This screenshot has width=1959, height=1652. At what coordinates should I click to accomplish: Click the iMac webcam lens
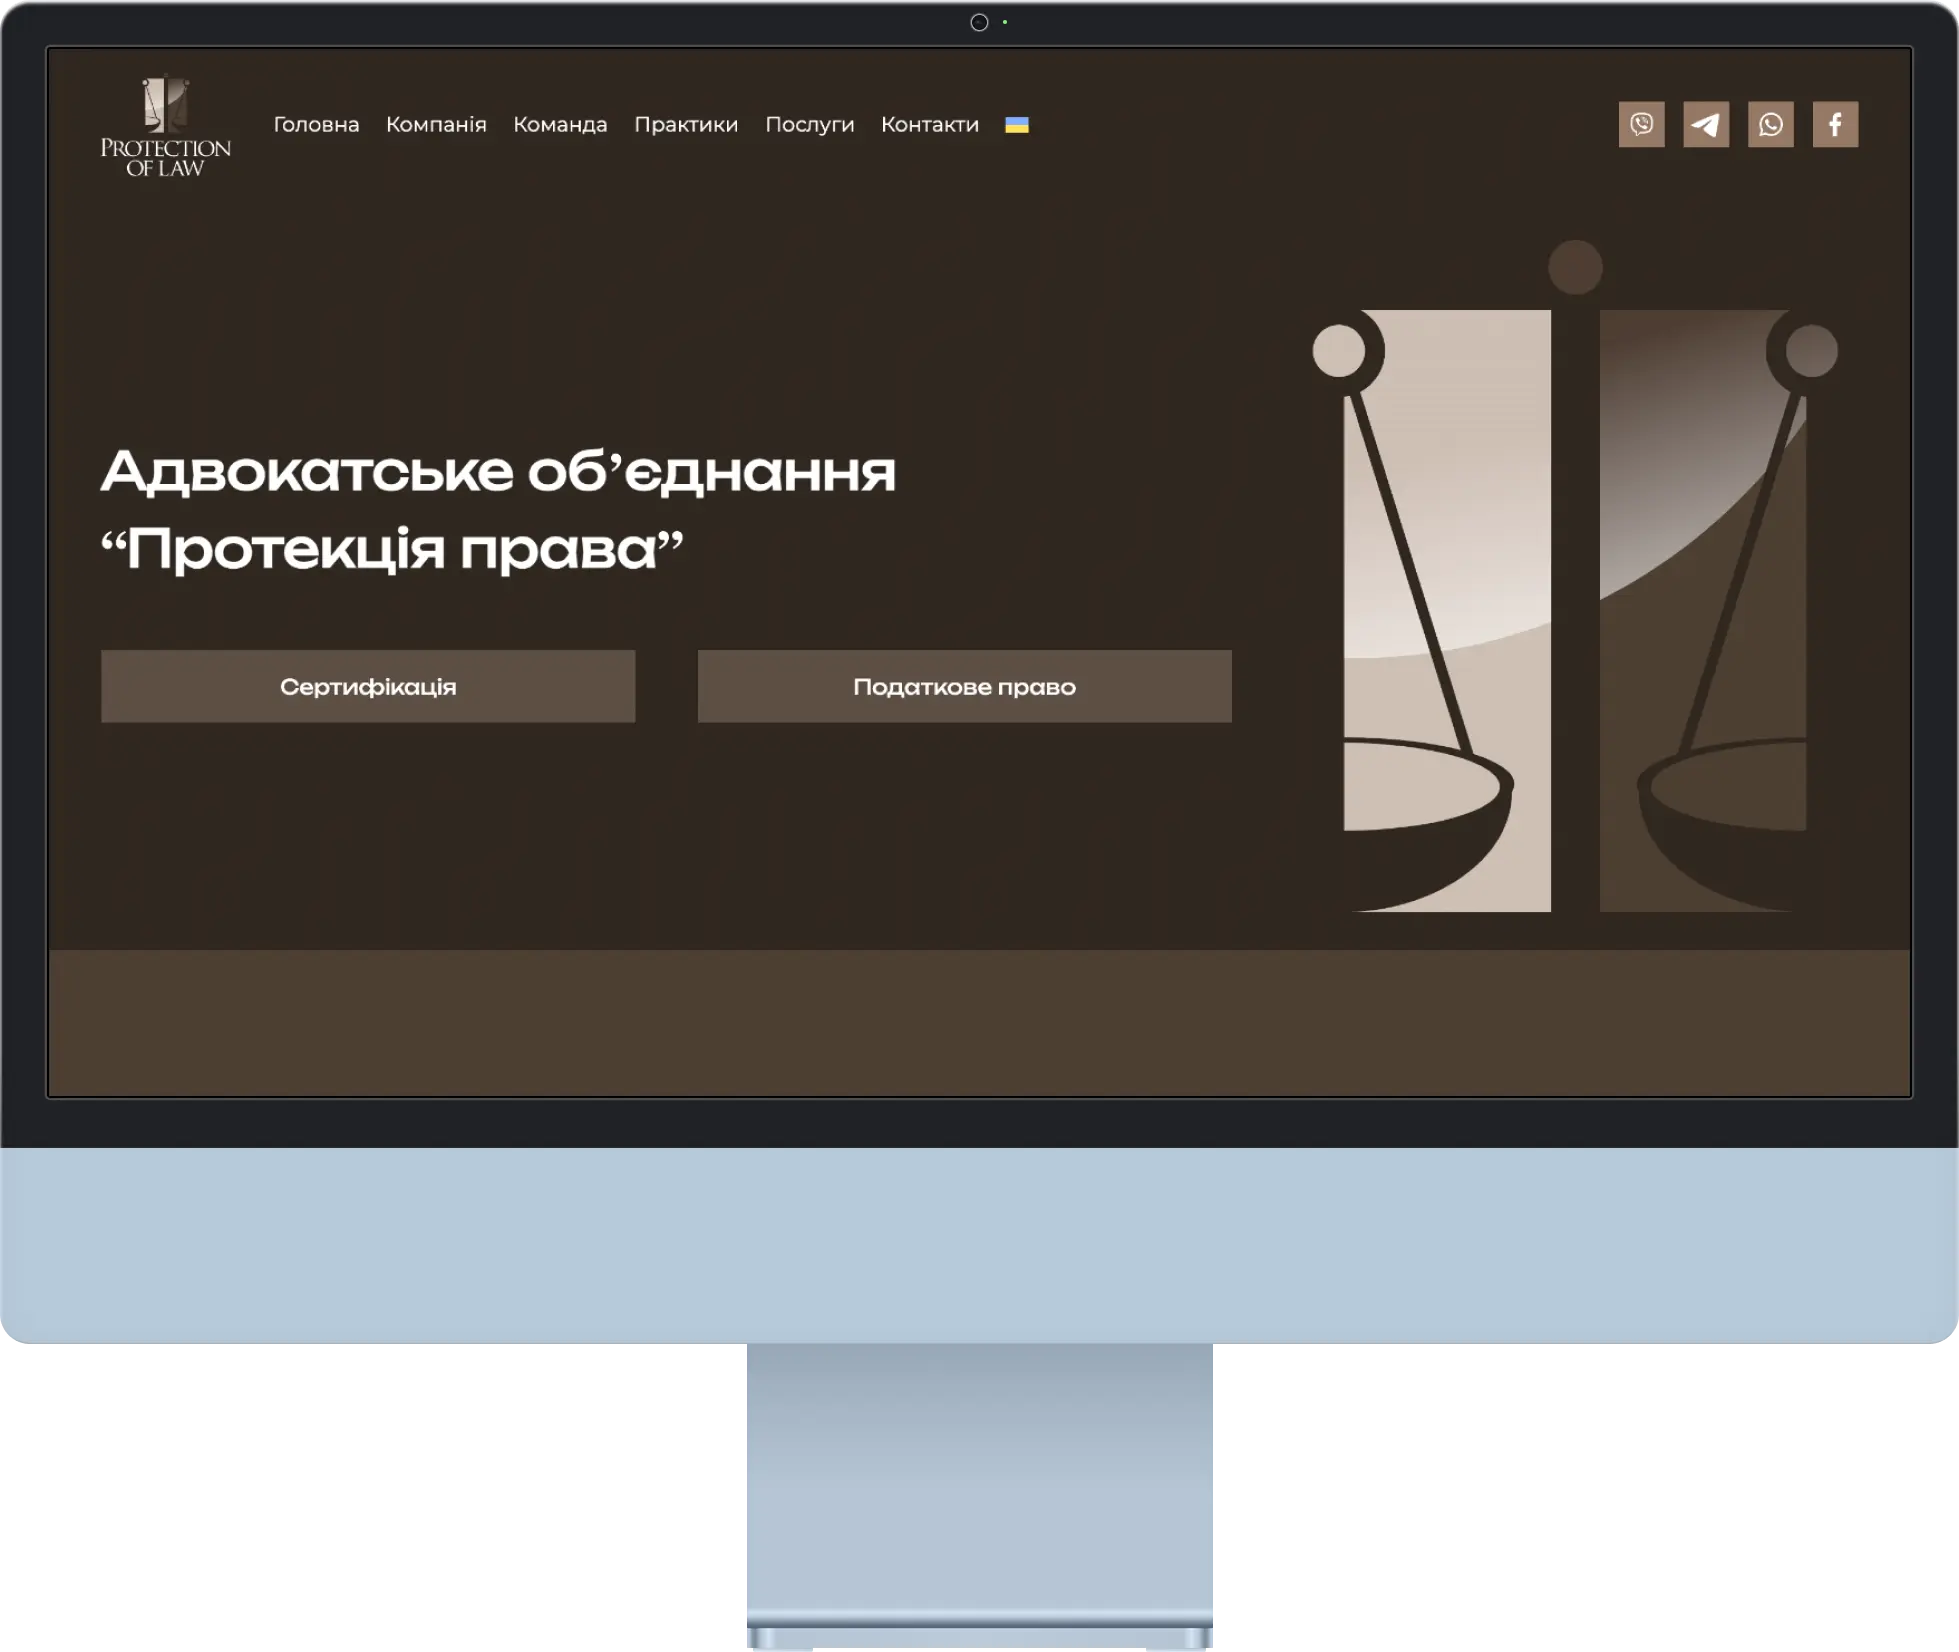point(979,22)
